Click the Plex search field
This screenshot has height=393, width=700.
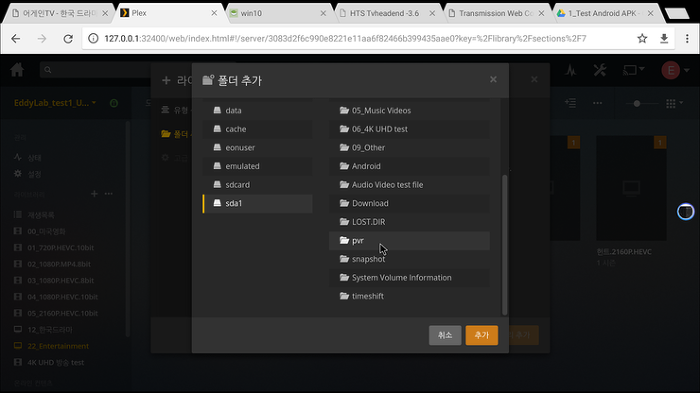(x=96, y=70)
